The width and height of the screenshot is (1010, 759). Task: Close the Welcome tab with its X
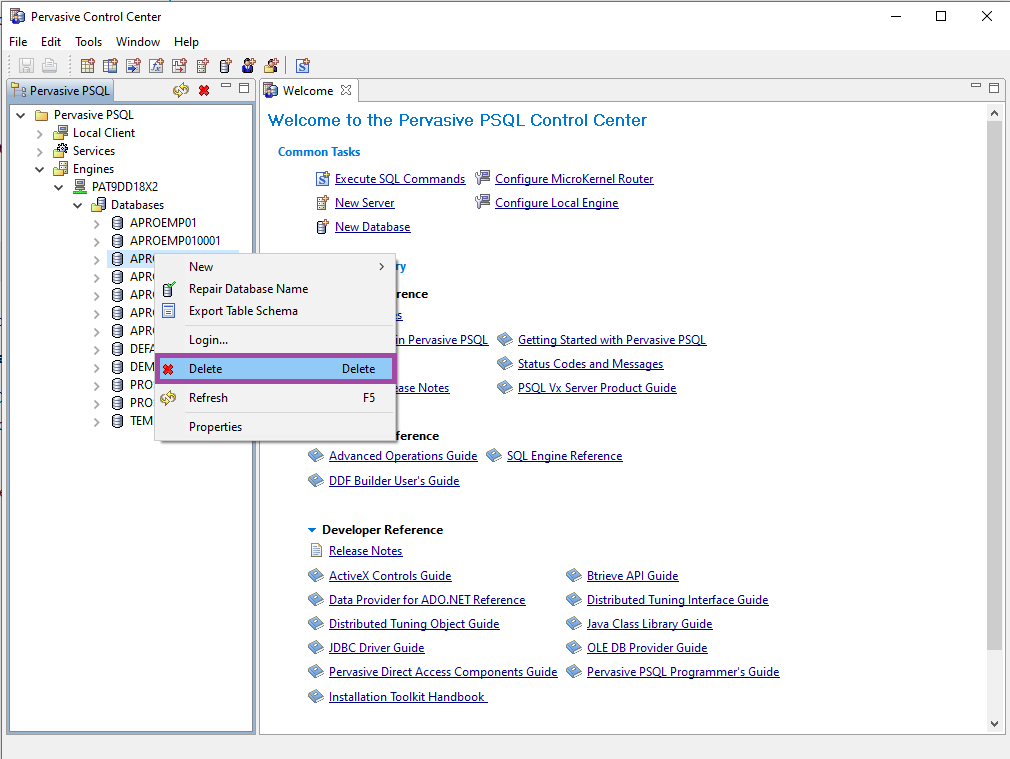[x=346, y=90]
